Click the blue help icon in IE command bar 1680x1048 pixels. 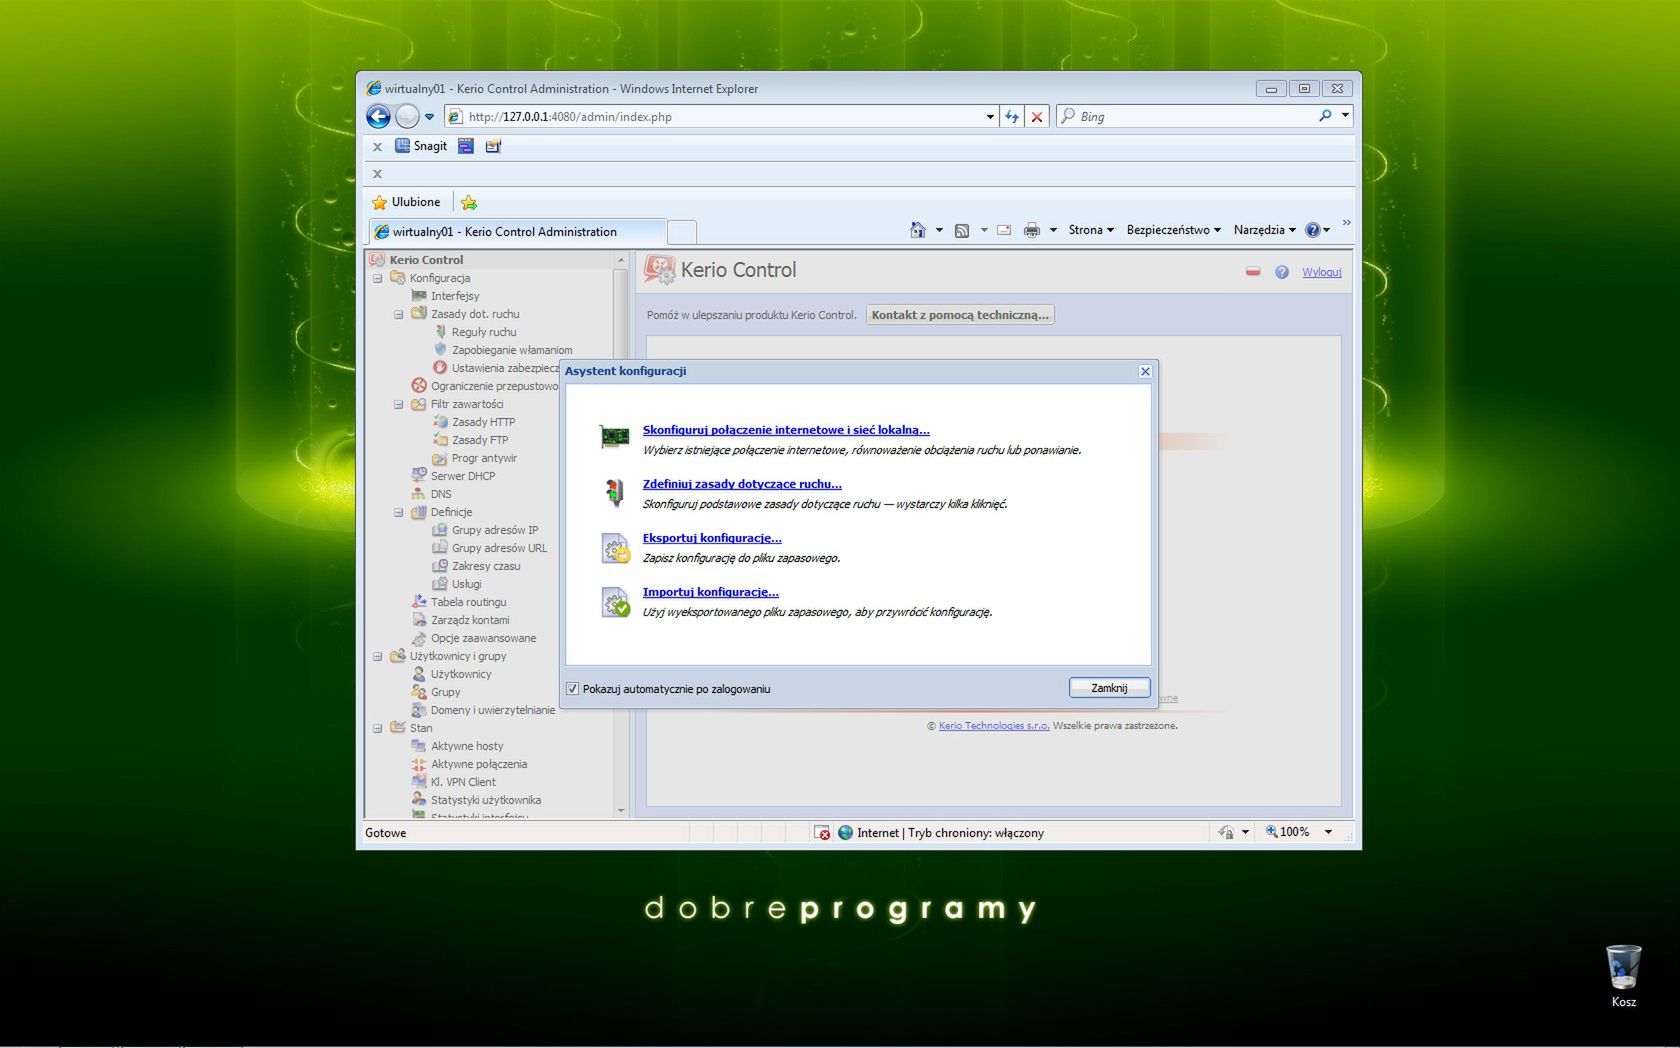1312,230
